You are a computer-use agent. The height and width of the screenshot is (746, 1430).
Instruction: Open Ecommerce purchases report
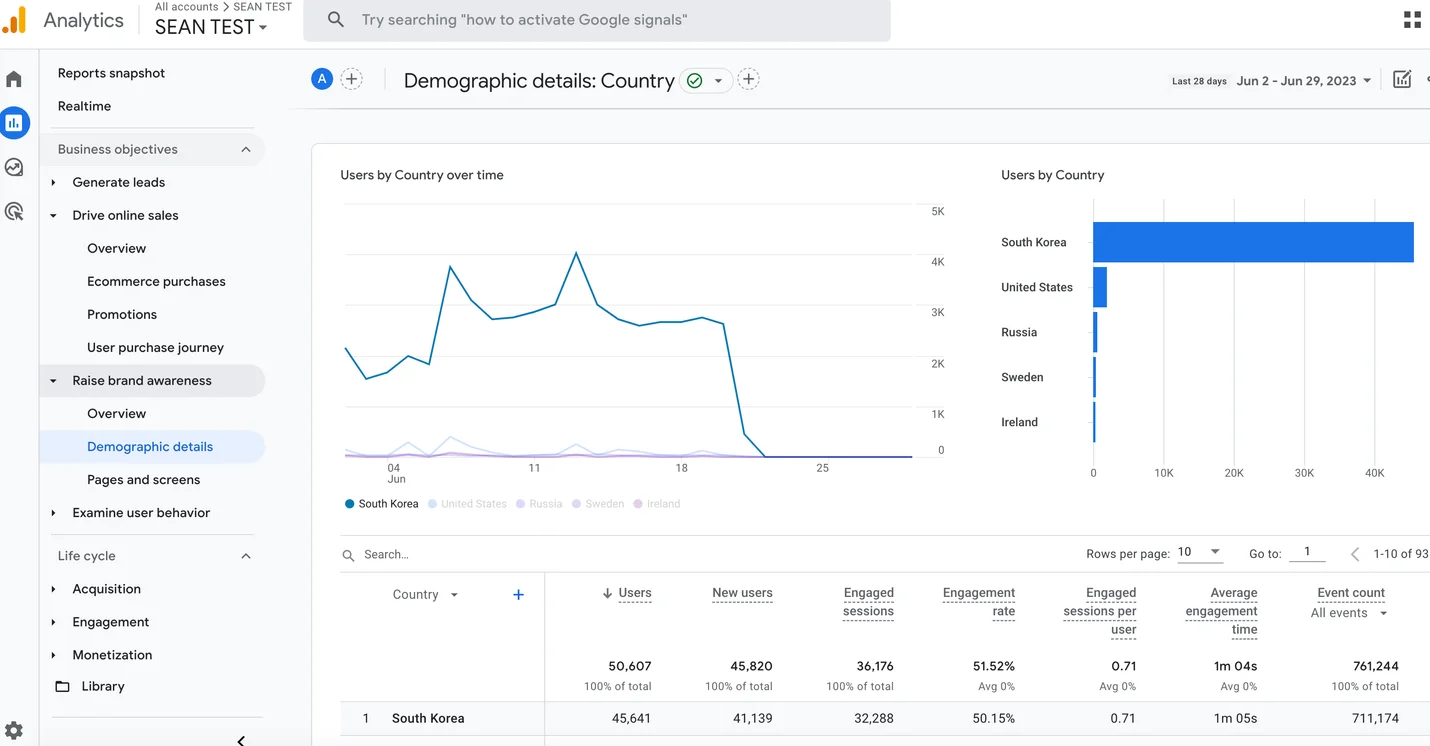click(156, 281)
